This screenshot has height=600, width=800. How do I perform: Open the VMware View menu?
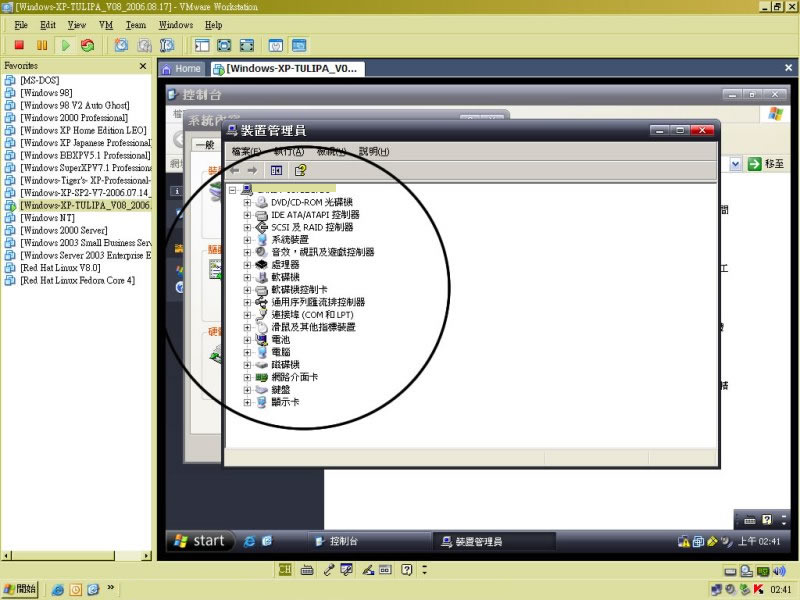point(77,25)
